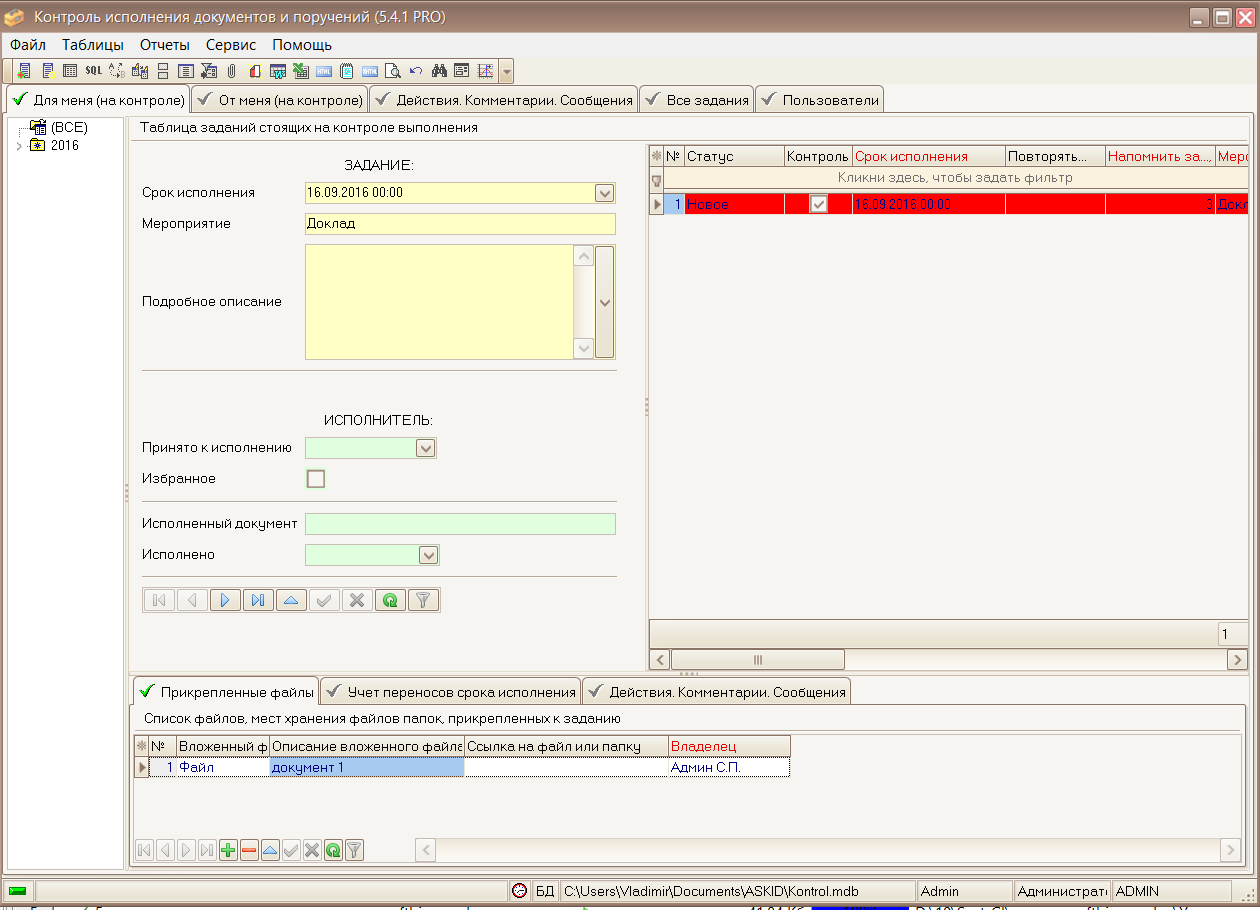This screenshot has height=910, width=1260.
Task: Open the Срок исполнения date dropdown
Action: (604, 193)
